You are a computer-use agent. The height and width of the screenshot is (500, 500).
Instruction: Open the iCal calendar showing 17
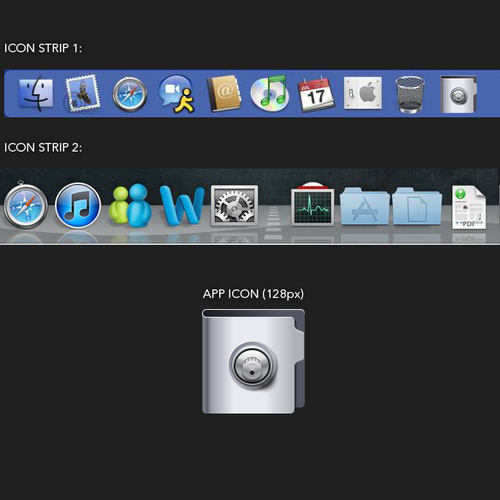tap(316, 94)
